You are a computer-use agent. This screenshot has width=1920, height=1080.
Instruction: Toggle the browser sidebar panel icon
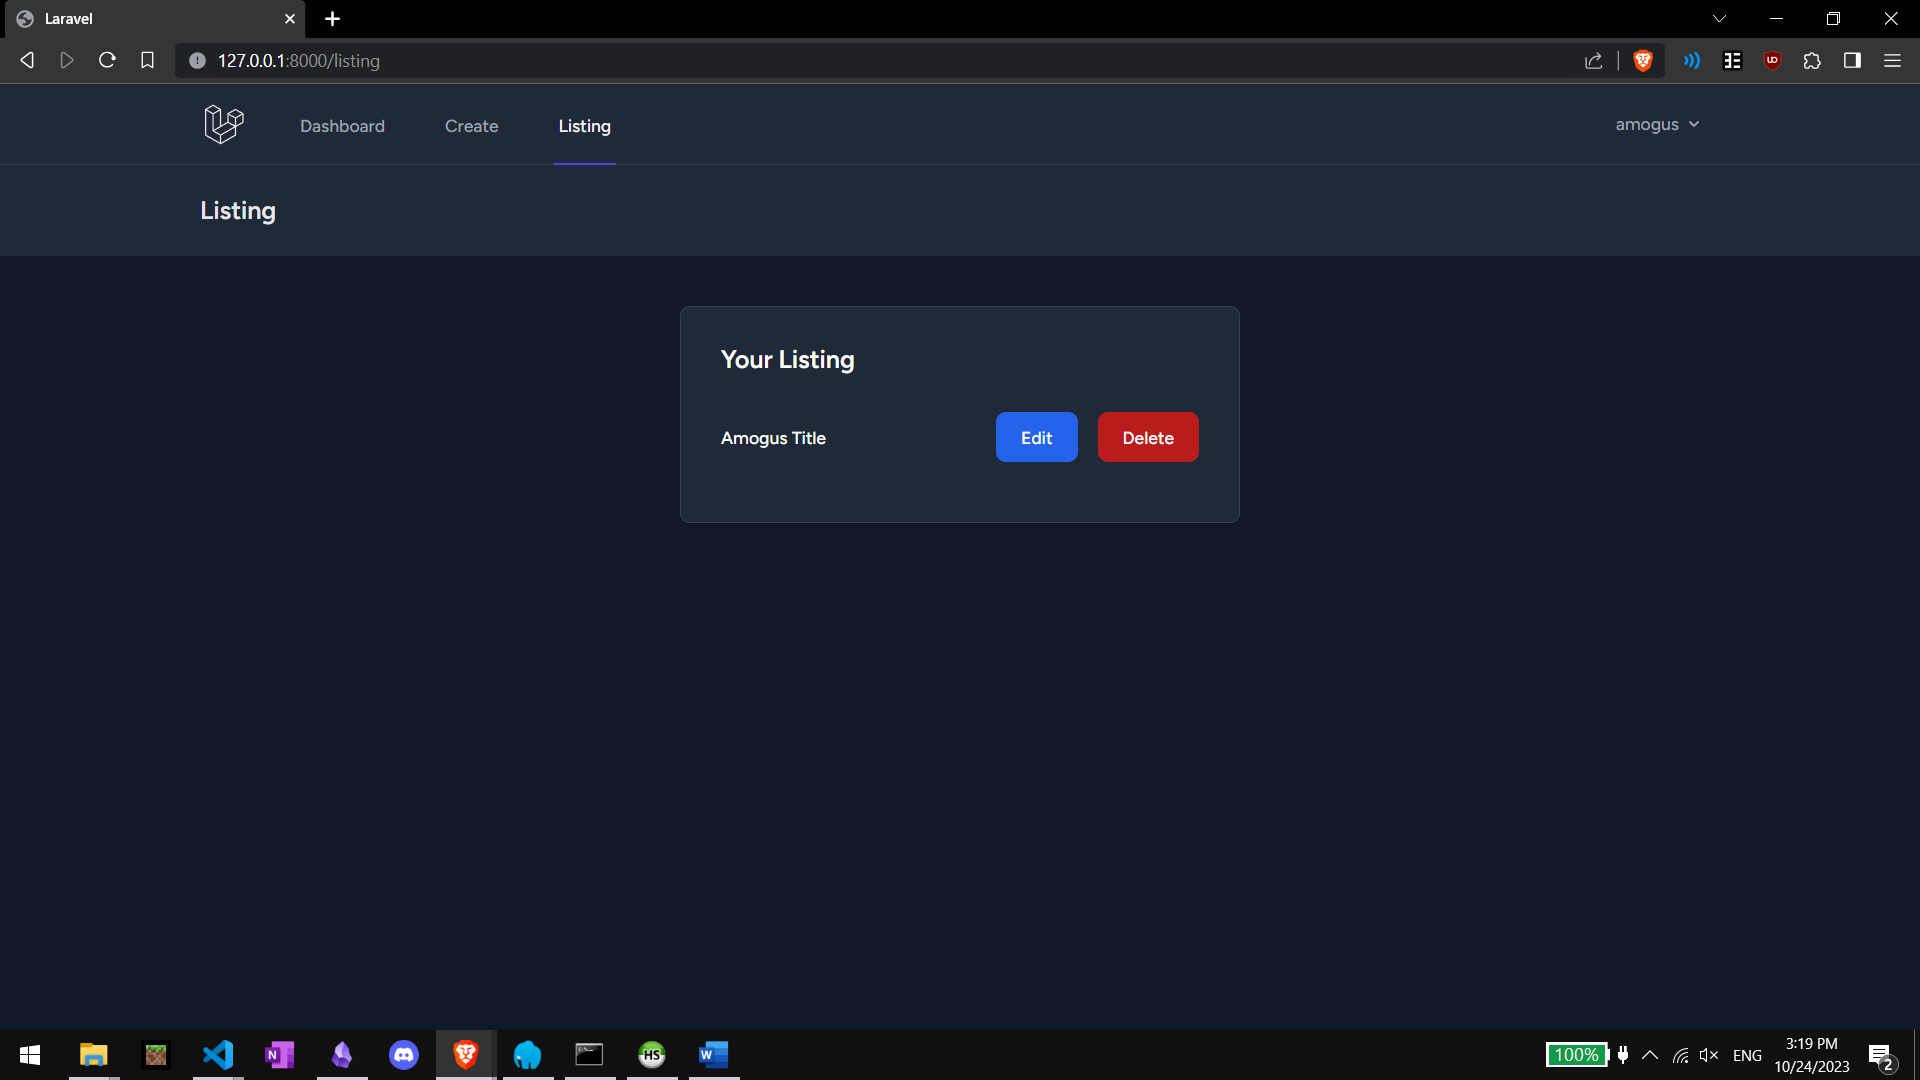[1852, 61]
